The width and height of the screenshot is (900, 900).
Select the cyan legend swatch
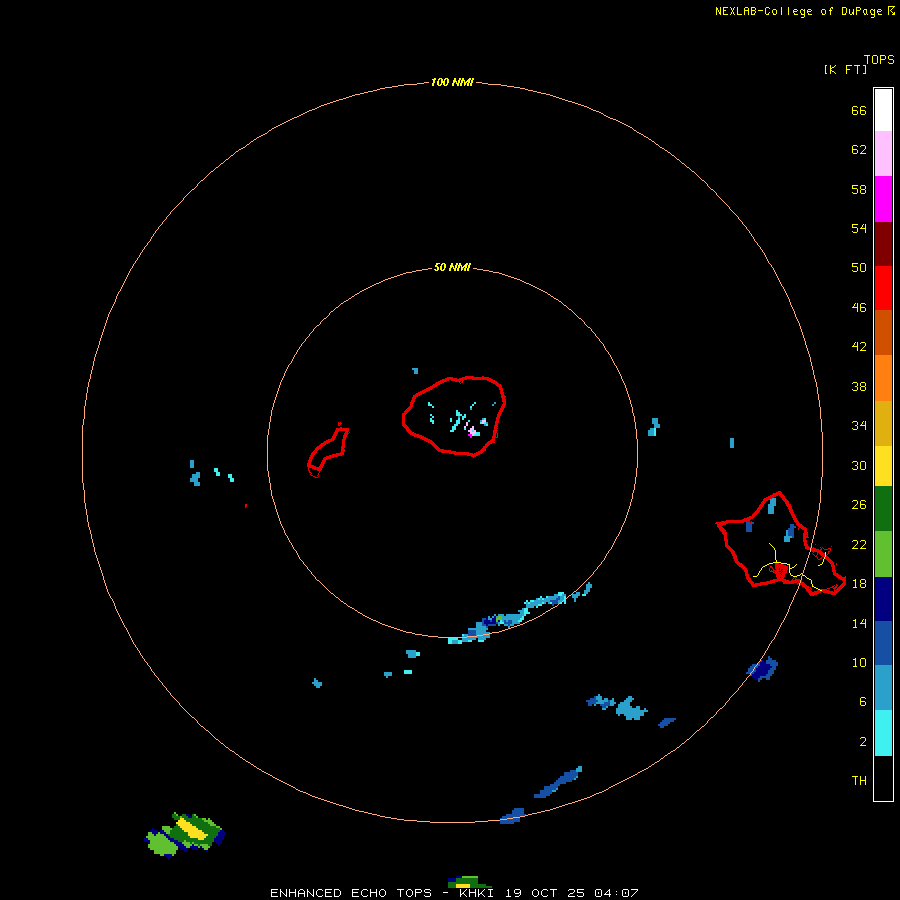[x=883, y=733]
